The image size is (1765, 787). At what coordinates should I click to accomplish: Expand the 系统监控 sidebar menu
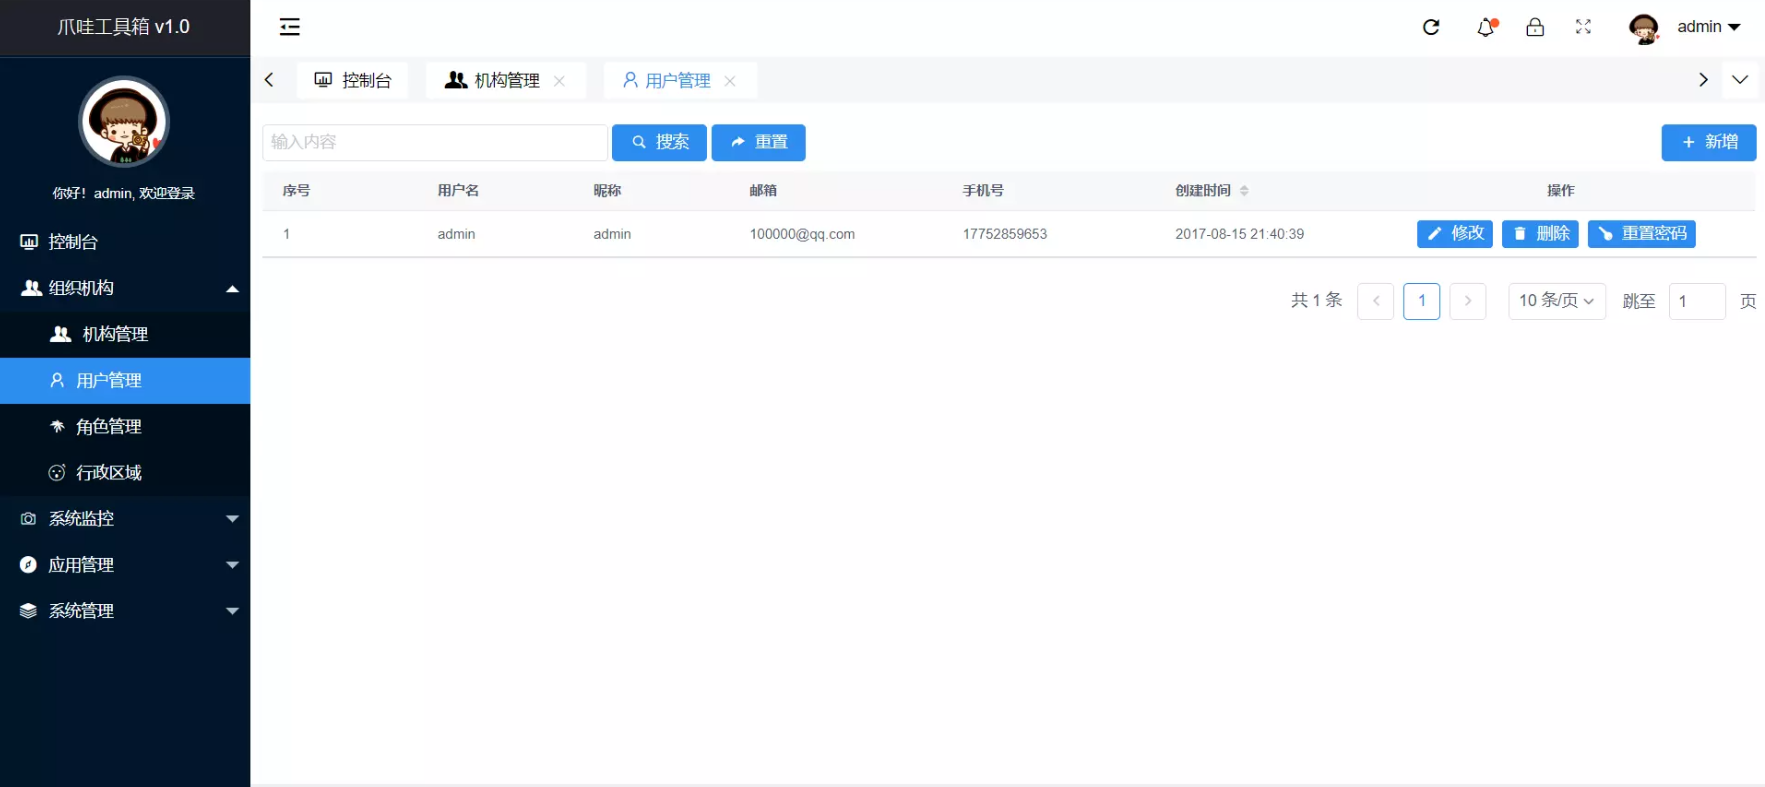coord(125,519)
